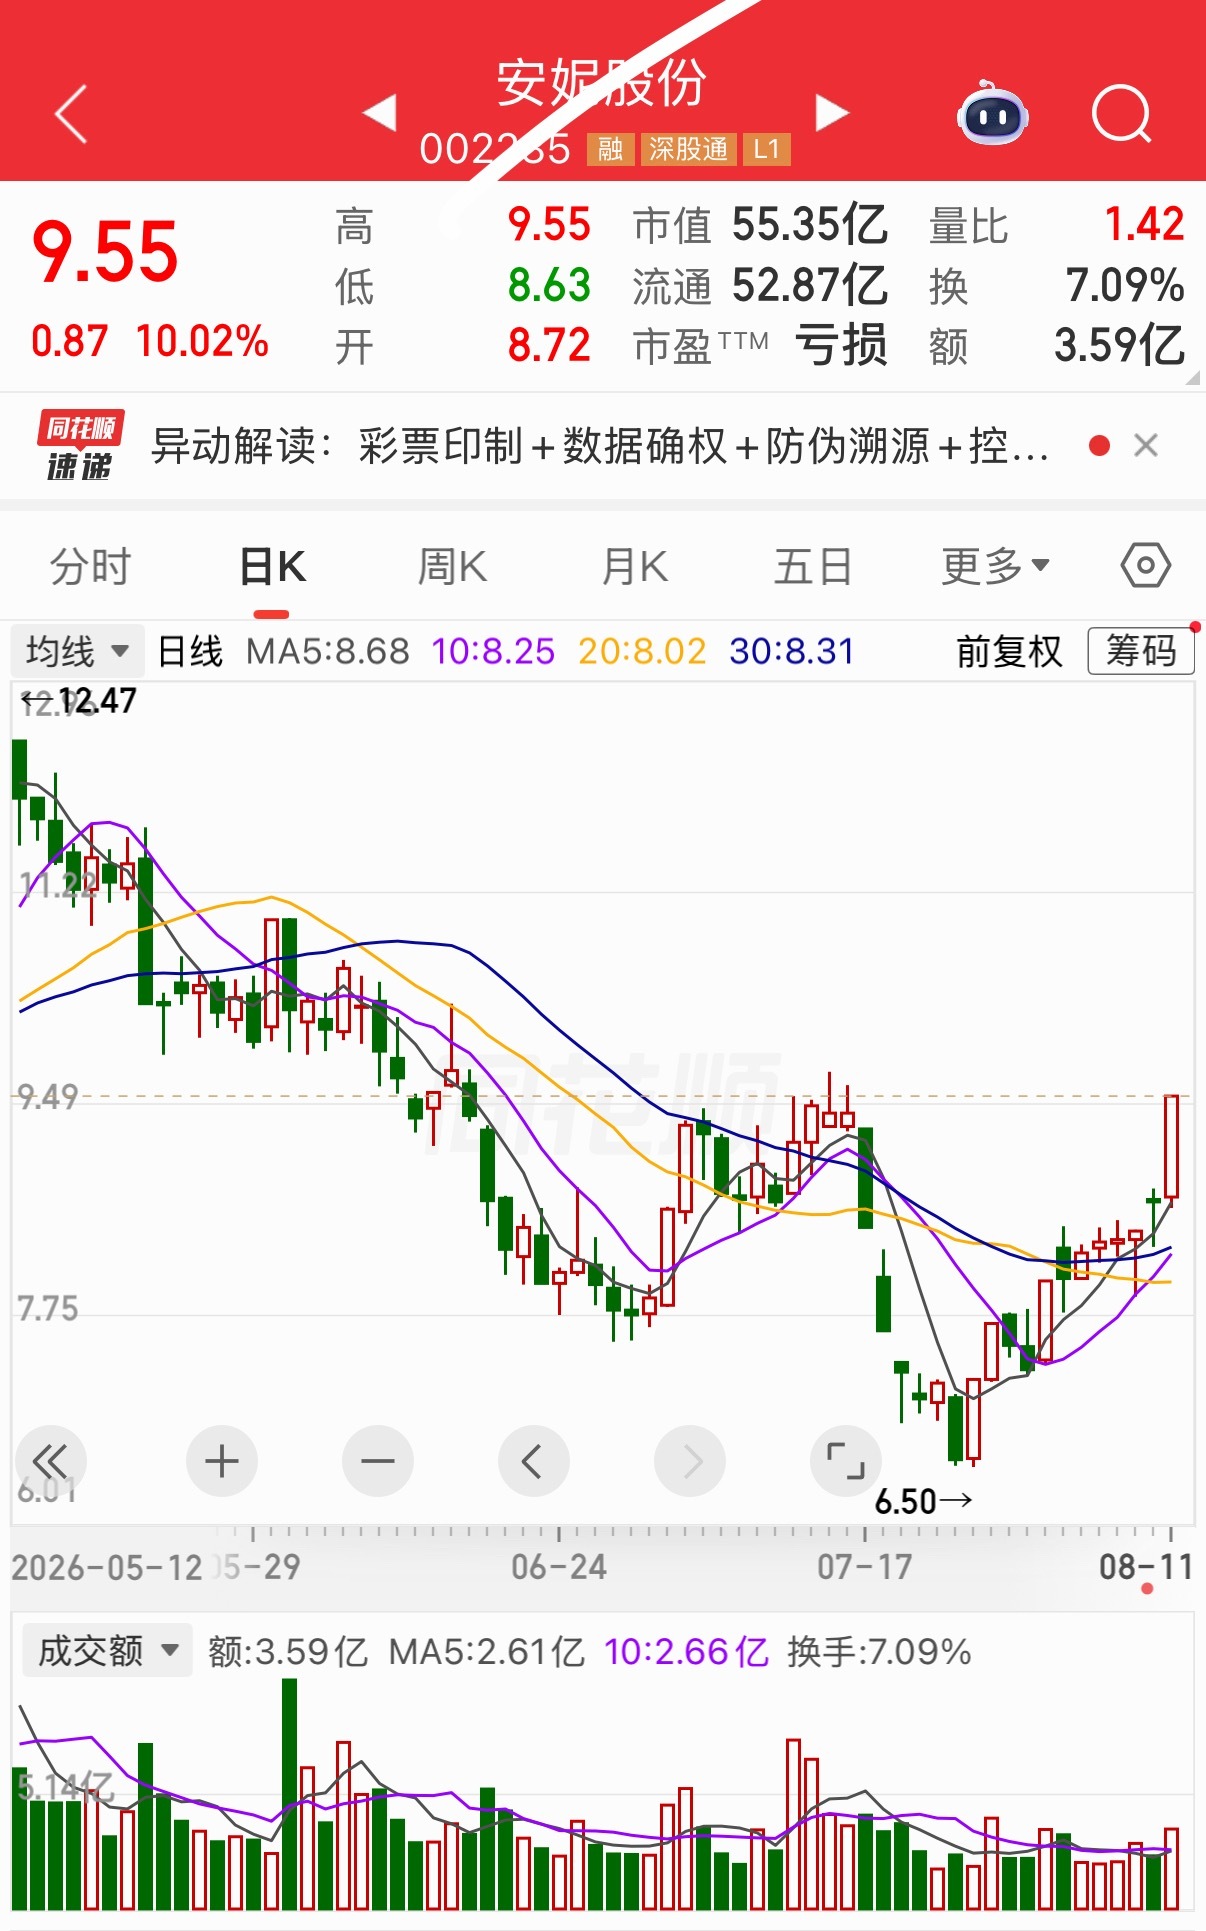Tap the change percent 10.02%

pos(202,341)
